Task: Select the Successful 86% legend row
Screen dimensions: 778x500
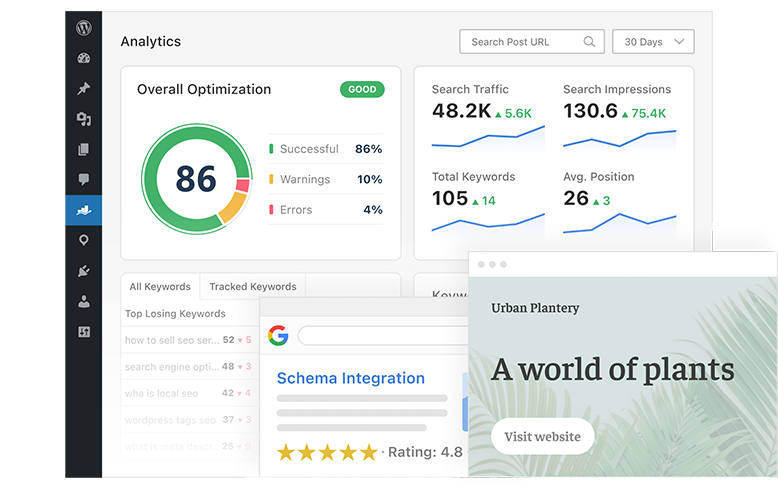Action: 325,149
